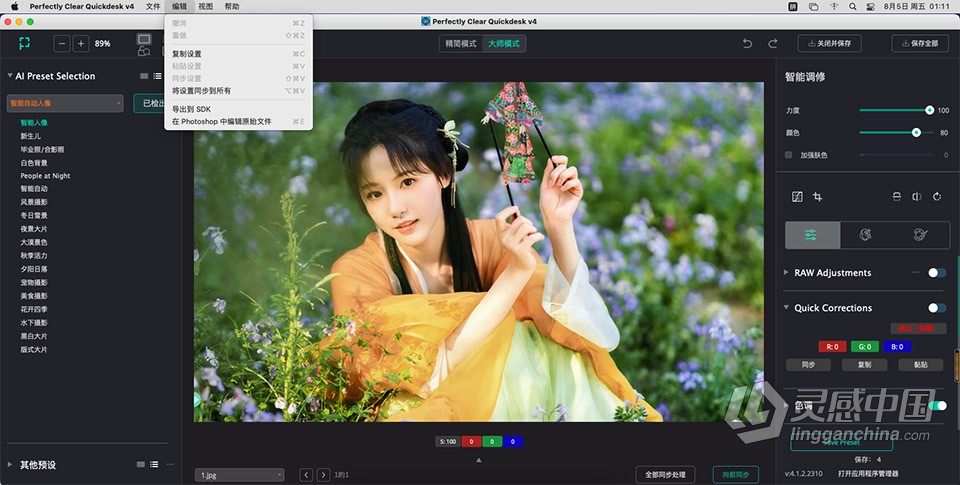
Task: Open macOS Spotlight search icon
Action: pyautogui.click(x=852, y=6)
